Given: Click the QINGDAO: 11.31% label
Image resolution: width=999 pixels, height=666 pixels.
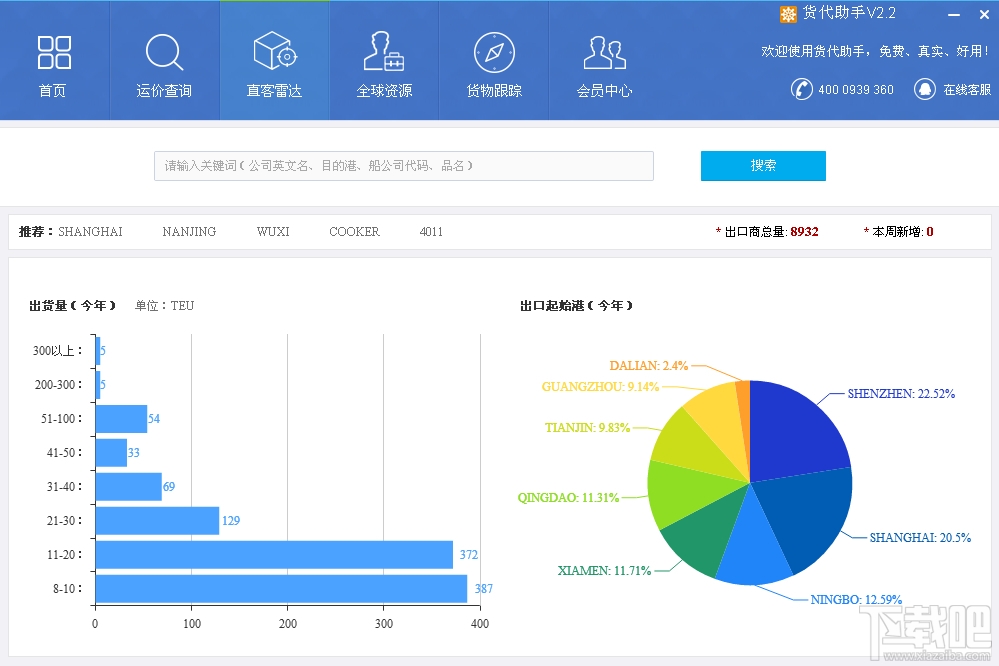Looking at the screenshot, I should [x=568, y=498].
